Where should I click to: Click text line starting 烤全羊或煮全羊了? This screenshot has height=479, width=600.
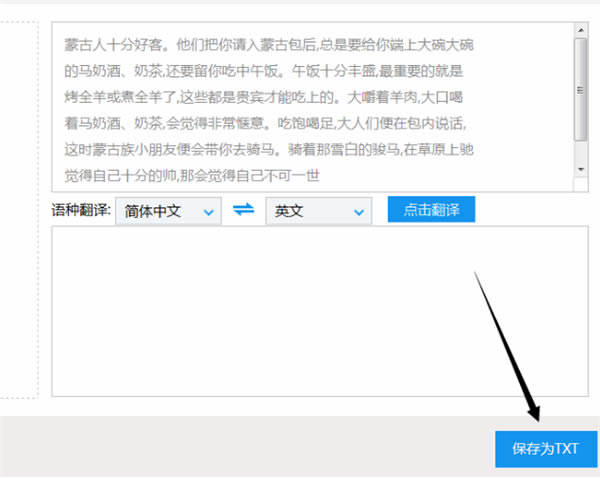click(264, 97)
